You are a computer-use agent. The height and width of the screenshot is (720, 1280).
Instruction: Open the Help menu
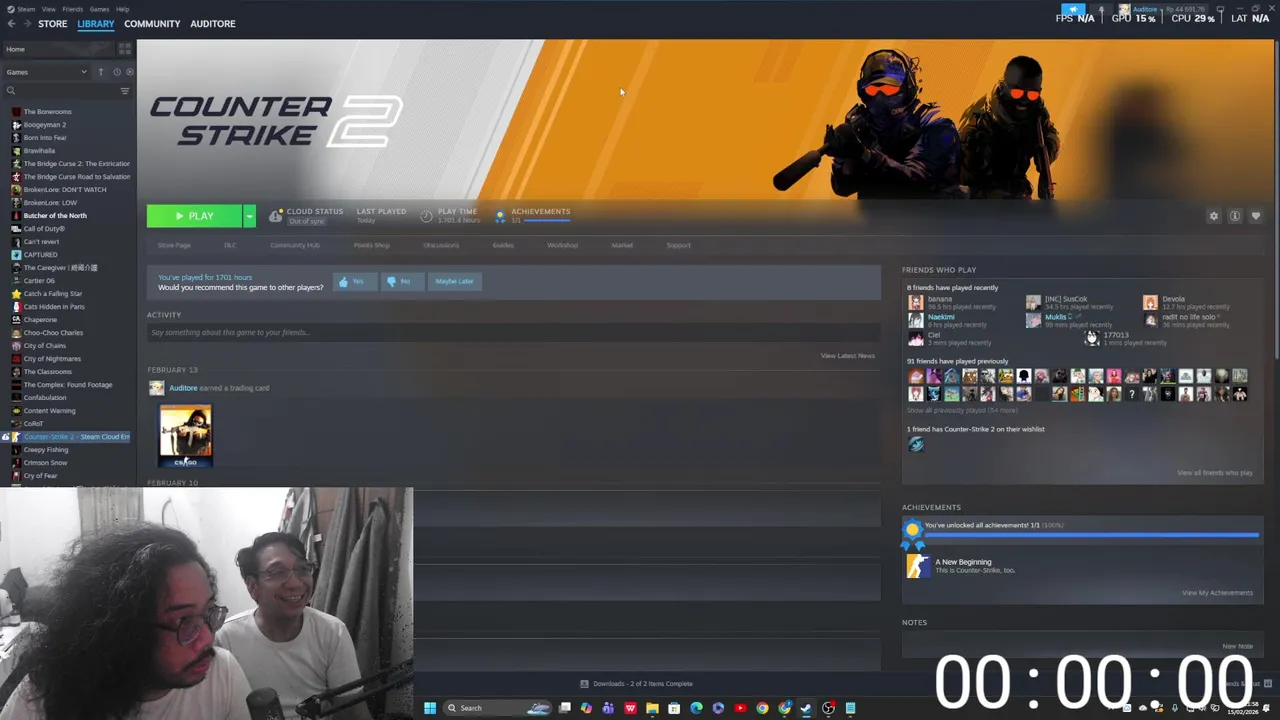pyautogui.click(x=122, y=9)
